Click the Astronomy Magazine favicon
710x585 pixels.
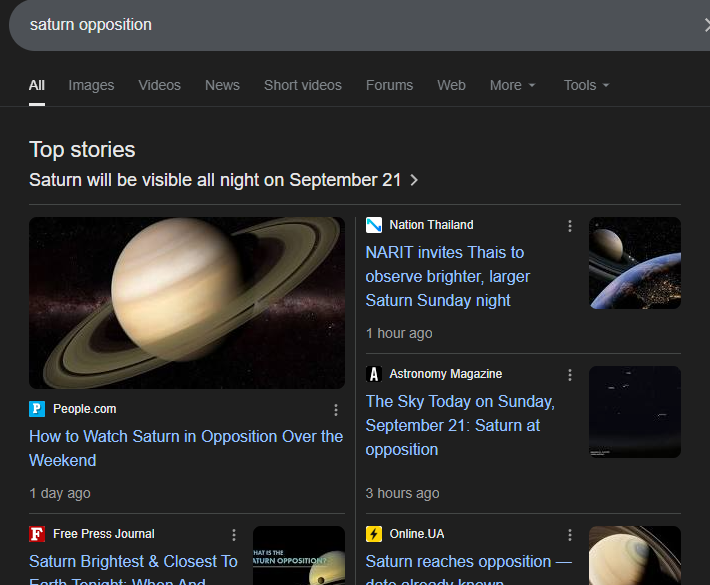tap(374, 374)
